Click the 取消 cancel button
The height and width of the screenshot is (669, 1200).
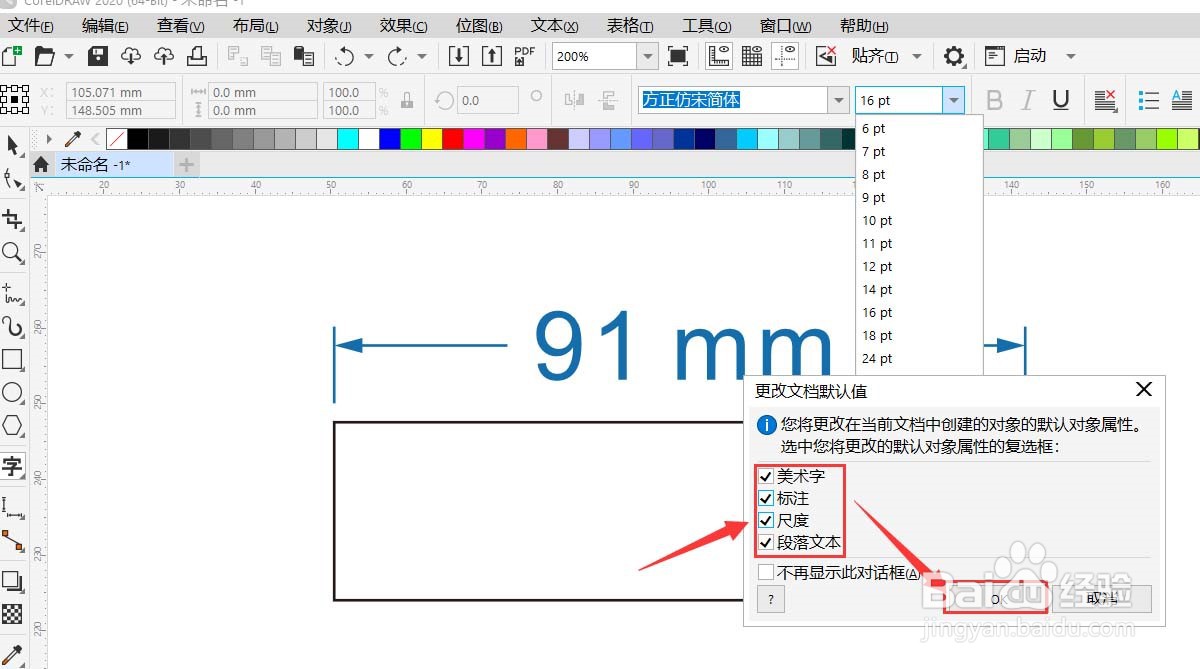[x=1103, y=598]
